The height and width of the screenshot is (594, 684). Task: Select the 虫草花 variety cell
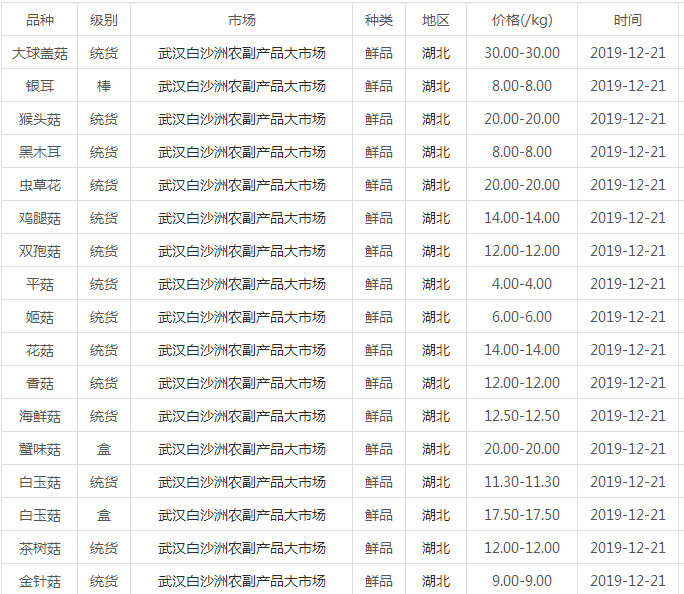pyautogui.click(x=40, y=185)
